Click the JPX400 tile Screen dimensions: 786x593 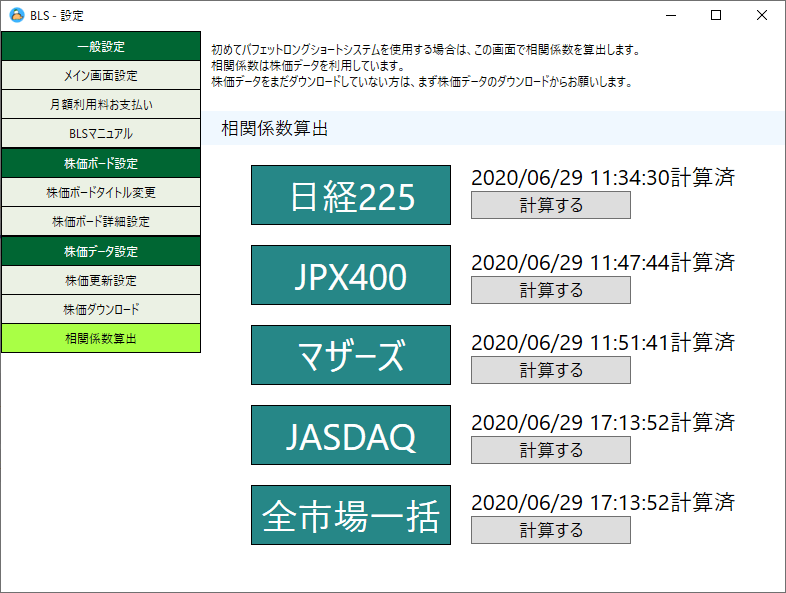point(351,275)
